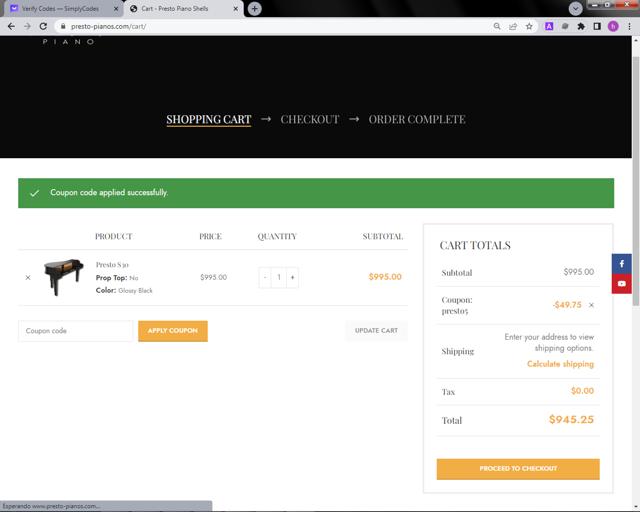Click the Cart Totals heading
The width and height of the screenshot is (640, 512).
475,245
